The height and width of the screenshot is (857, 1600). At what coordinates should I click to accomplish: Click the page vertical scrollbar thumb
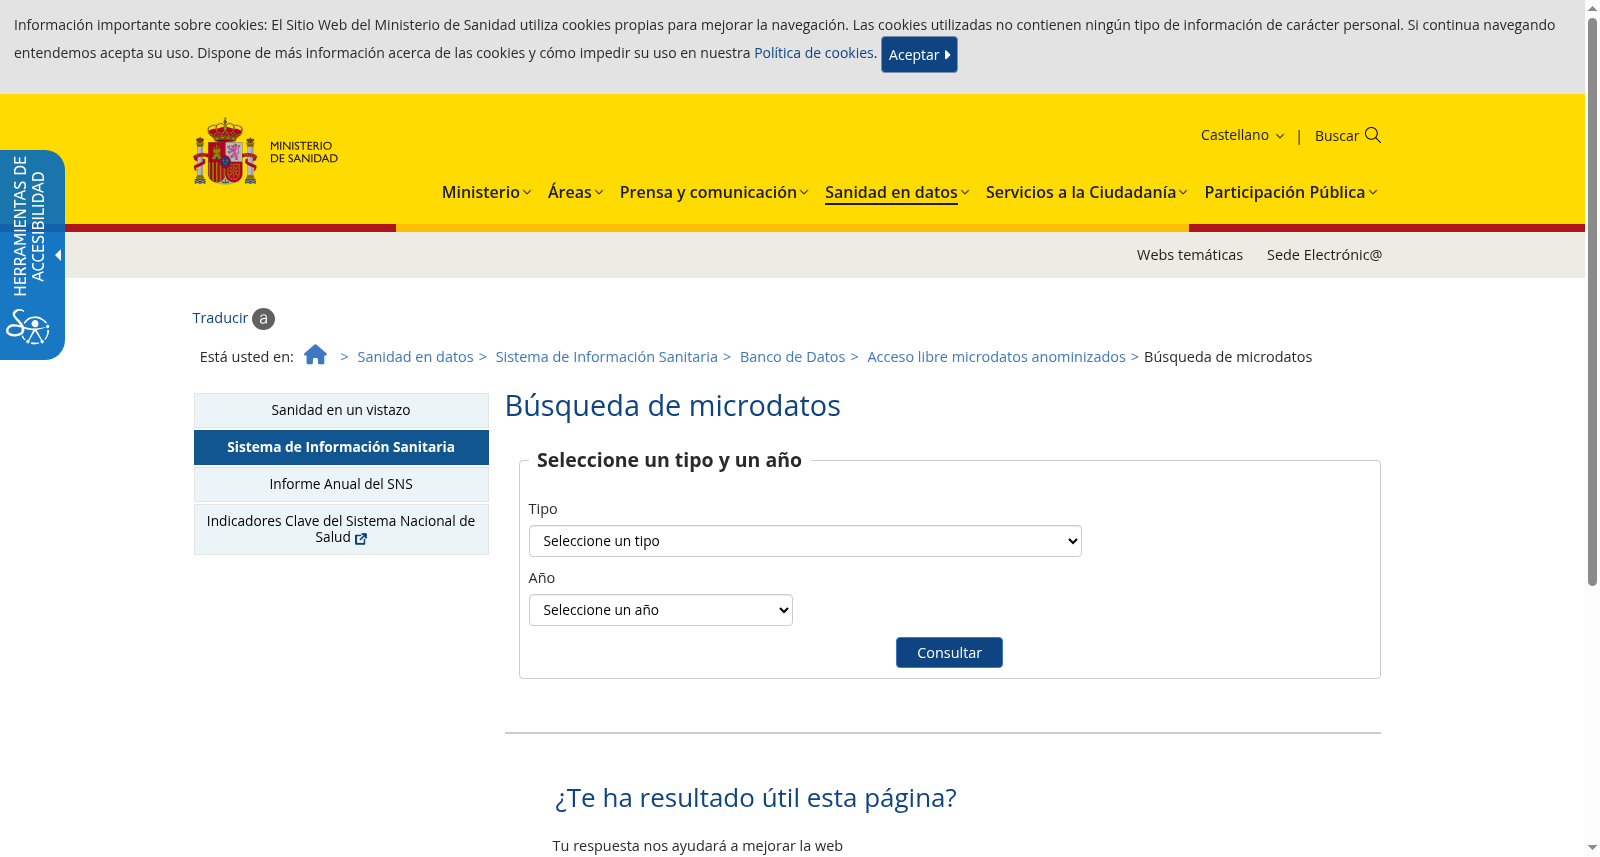pos(1592,300)
